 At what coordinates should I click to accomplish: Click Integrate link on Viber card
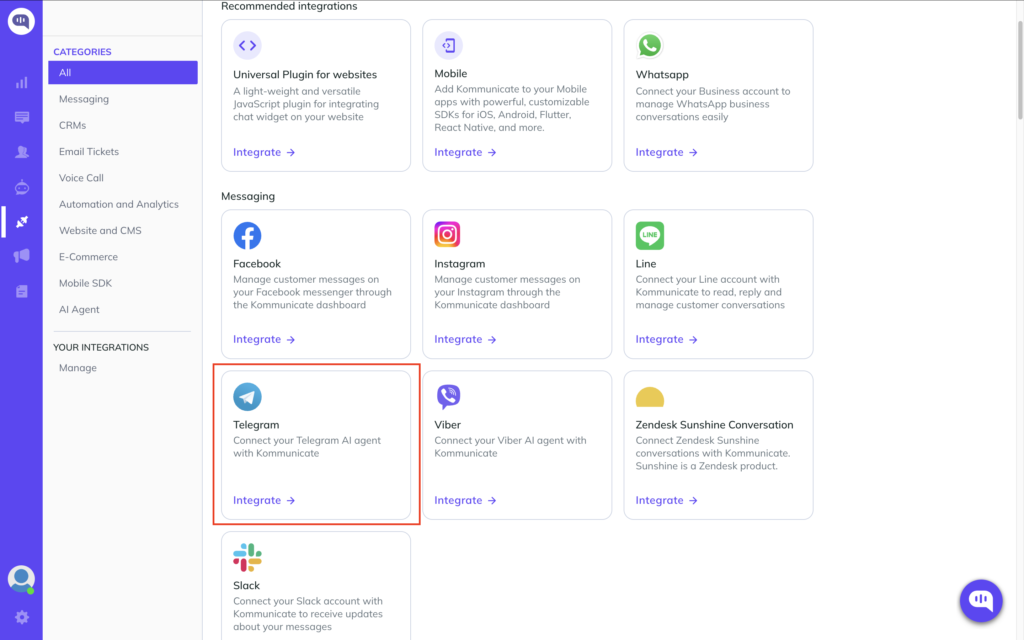[x=465, y=500]
